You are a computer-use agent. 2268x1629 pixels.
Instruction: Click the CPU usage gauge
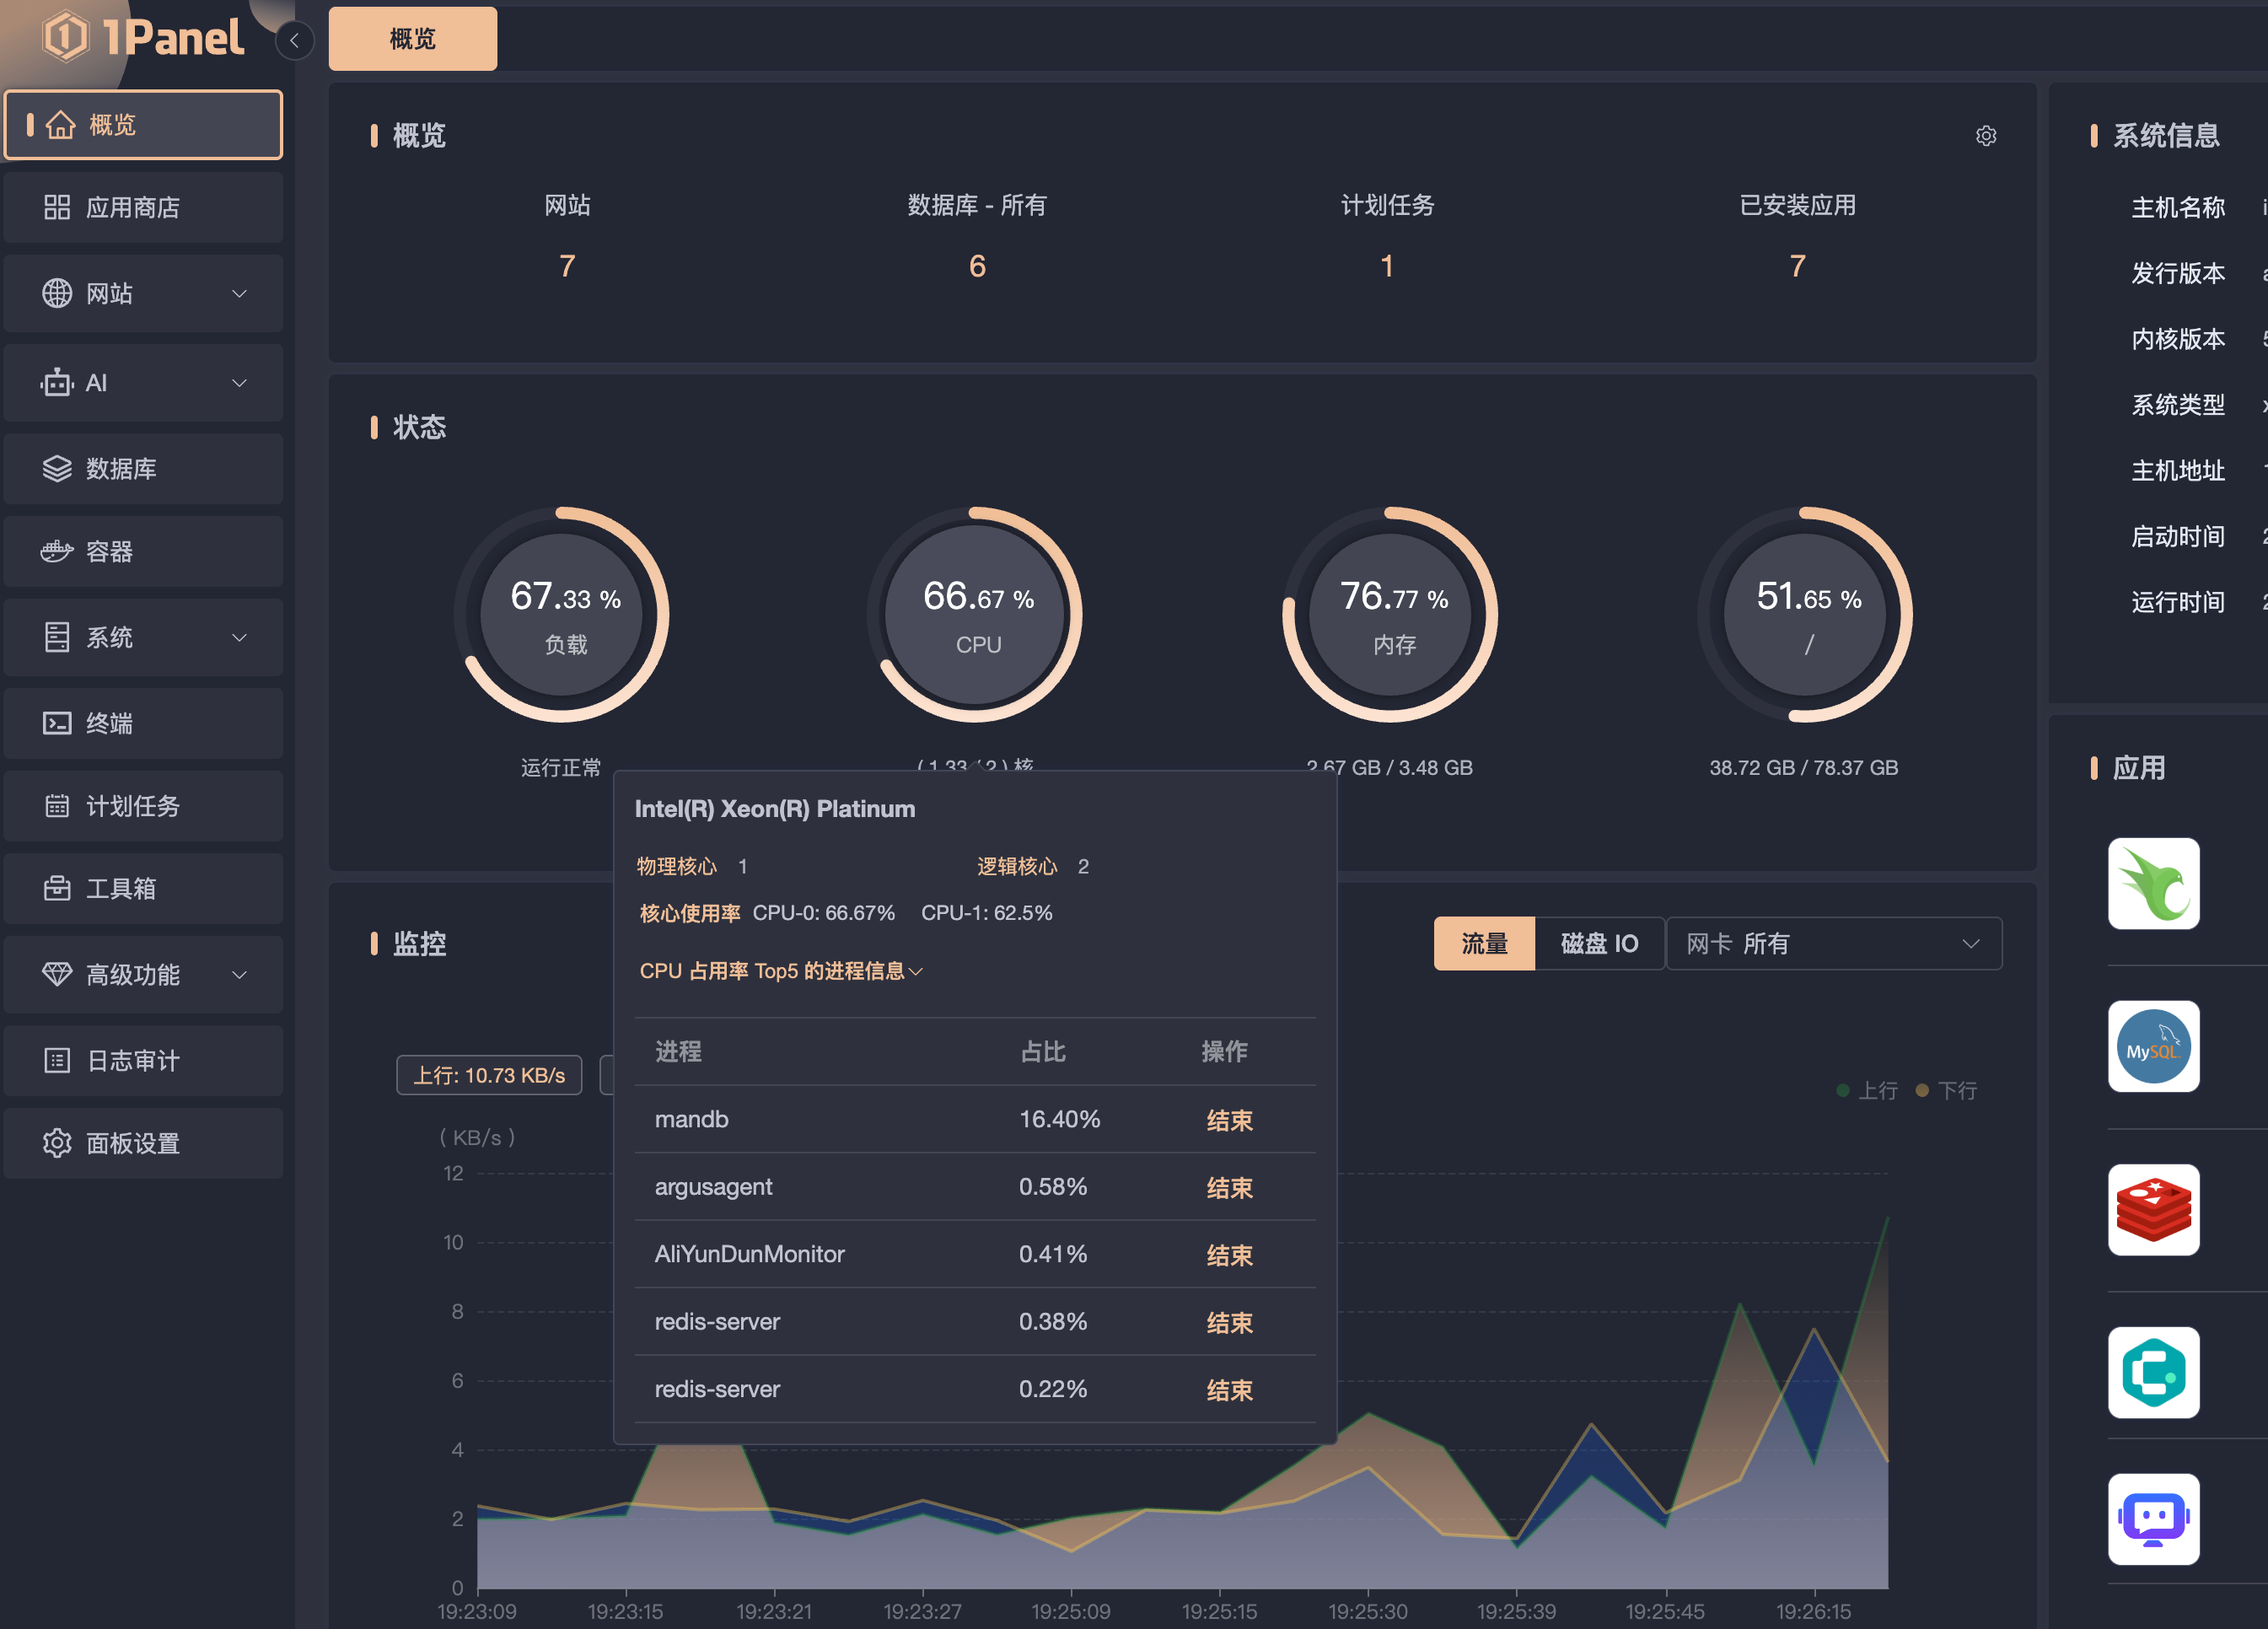click(x=977, y=614)
